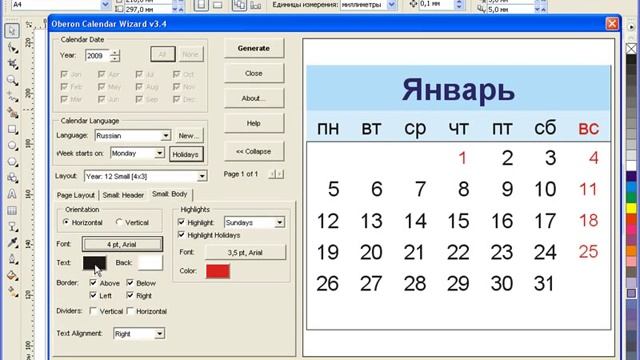Select the Interactive effects goblet tool
640x360 pixels.
(12, 227)
